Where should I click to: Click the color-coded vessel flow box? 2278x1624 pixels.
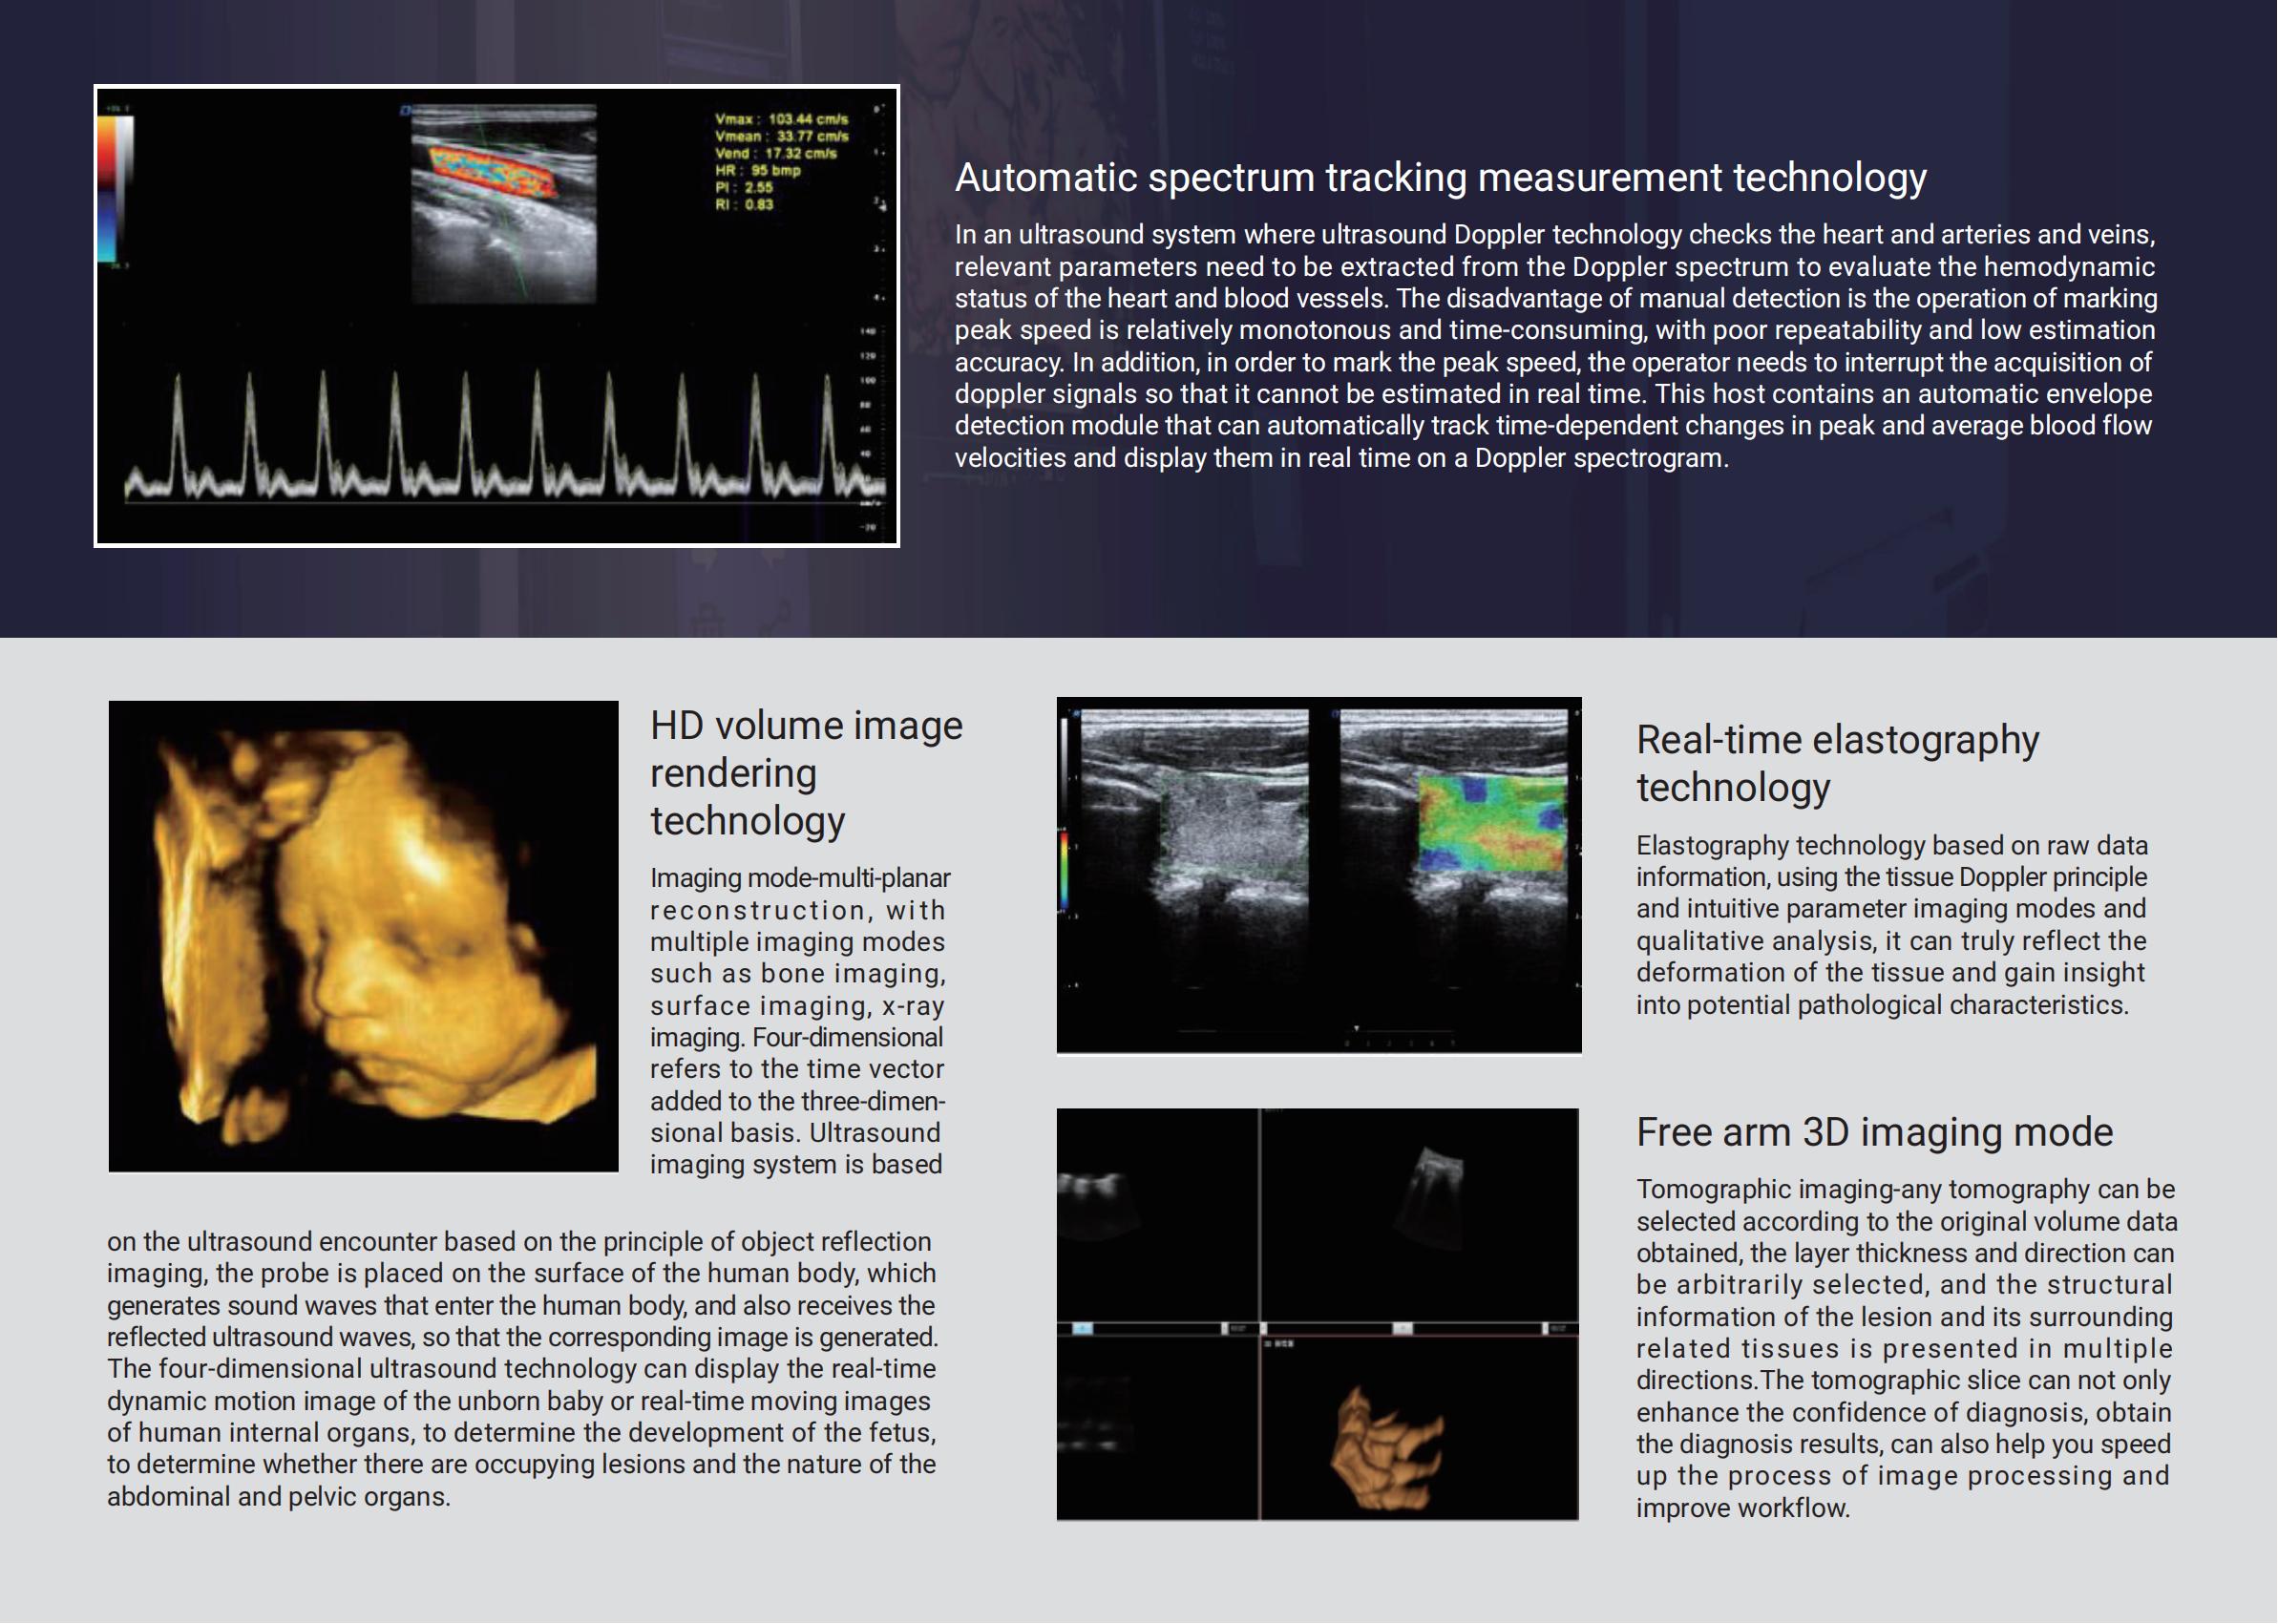click(492, 171)
